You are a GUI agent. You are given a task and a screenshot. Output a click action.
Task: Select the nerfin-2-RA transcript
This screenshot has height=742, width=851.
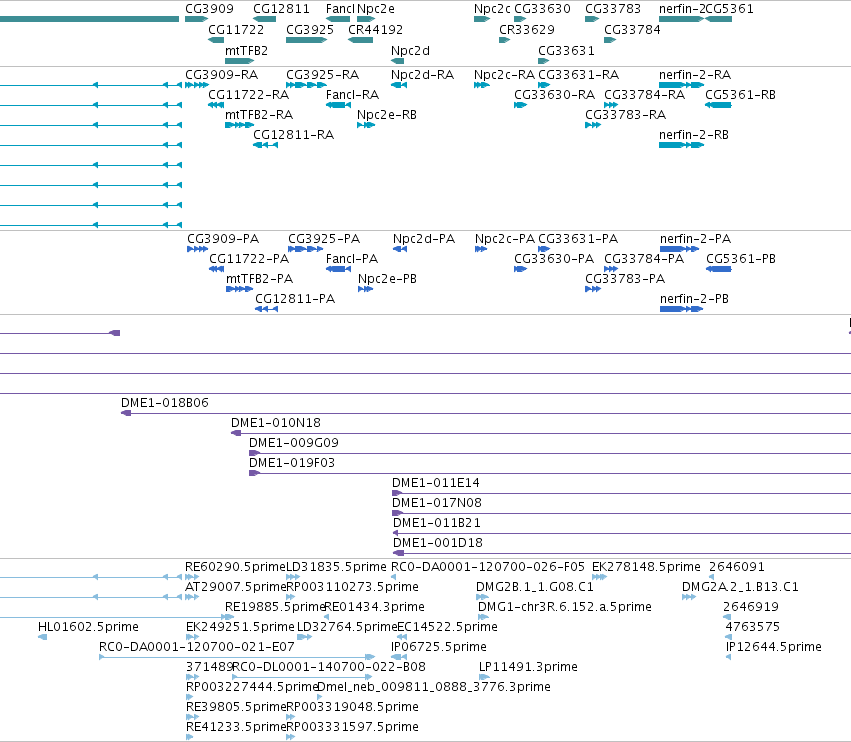click(x=682, y=85)
